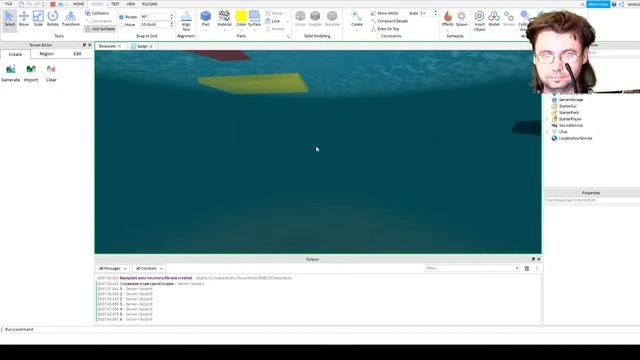Open the Effects gameplay menu
Viewport: 640px width, 360px height.
click(x=448, y=19)
